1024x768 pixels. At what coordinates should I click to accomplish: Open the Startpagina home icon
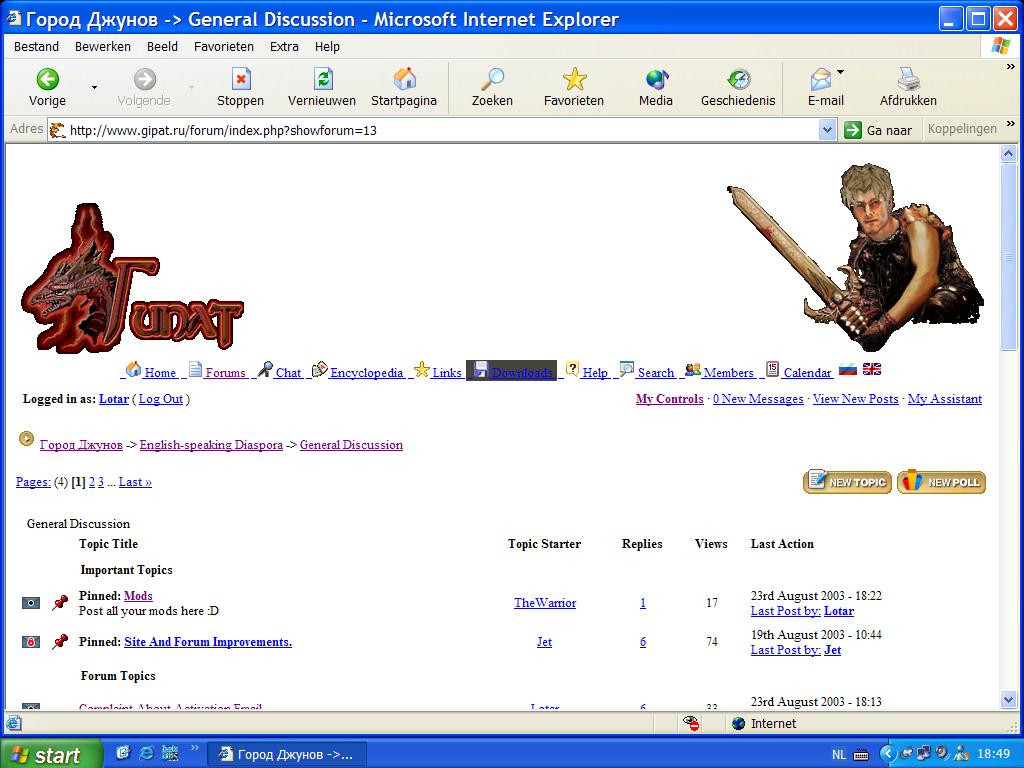(404, 80)
